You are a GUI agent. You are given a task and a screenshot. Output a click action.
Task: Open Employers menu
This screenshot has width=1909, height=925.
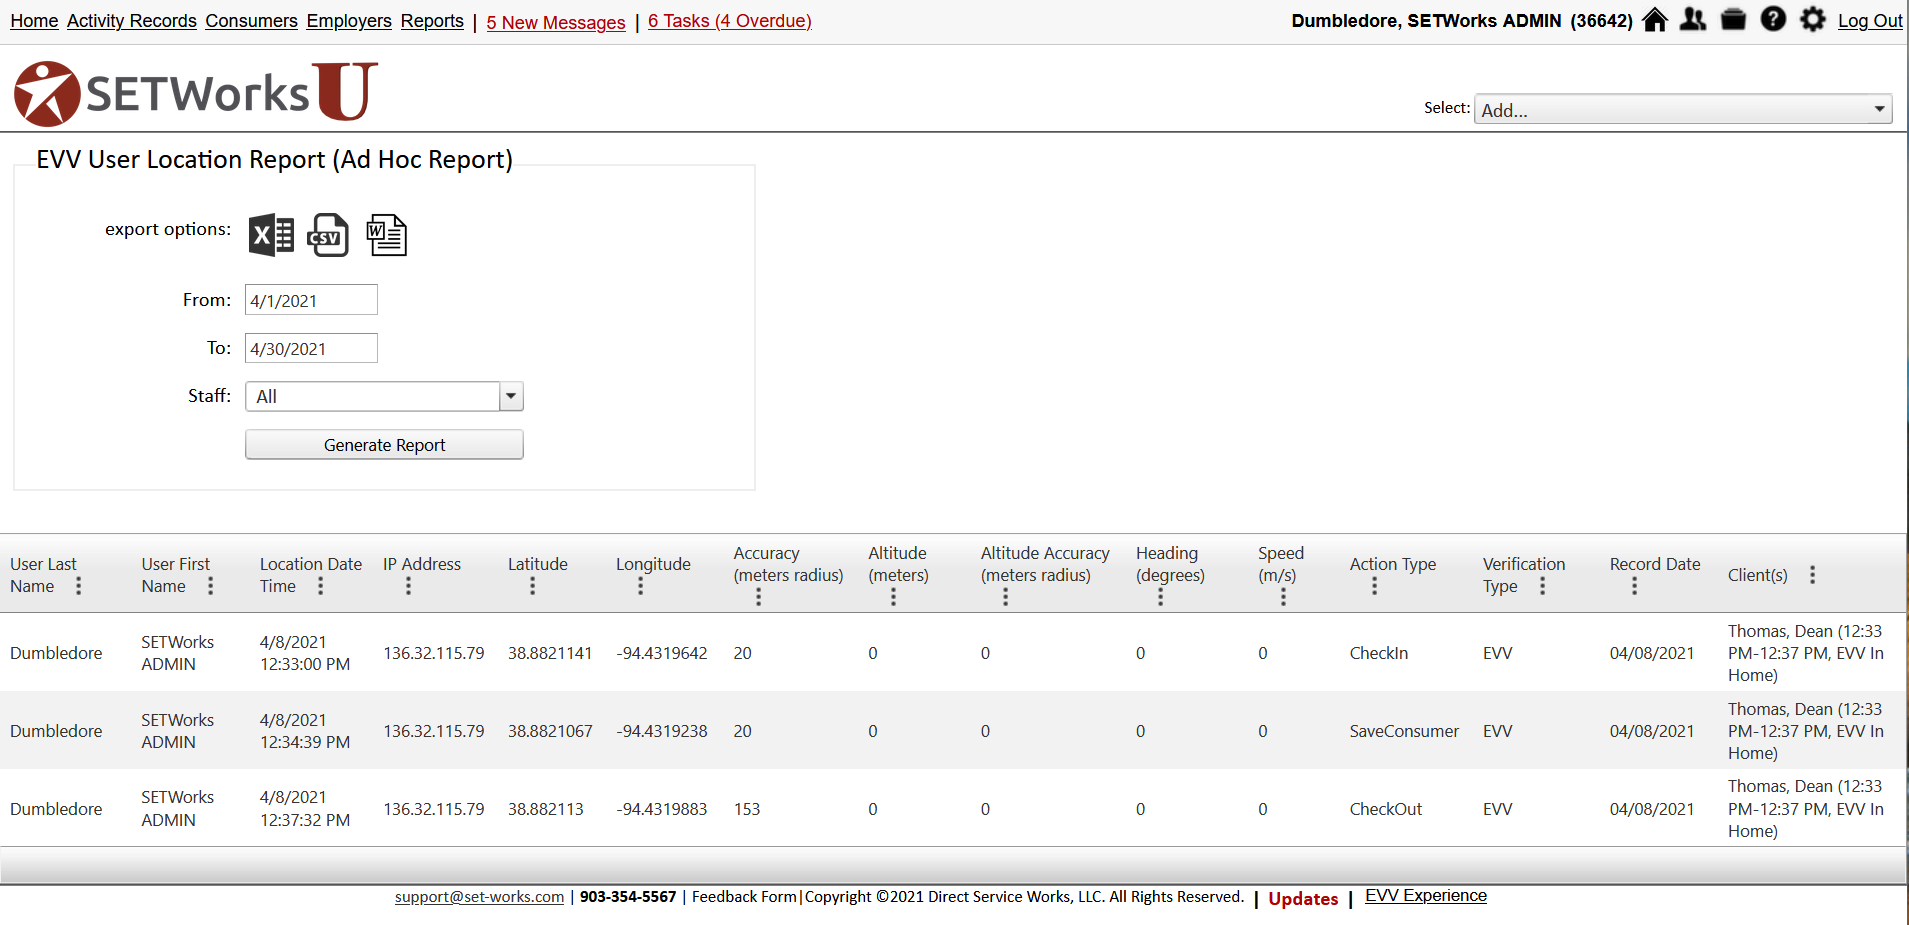[349, 21]
